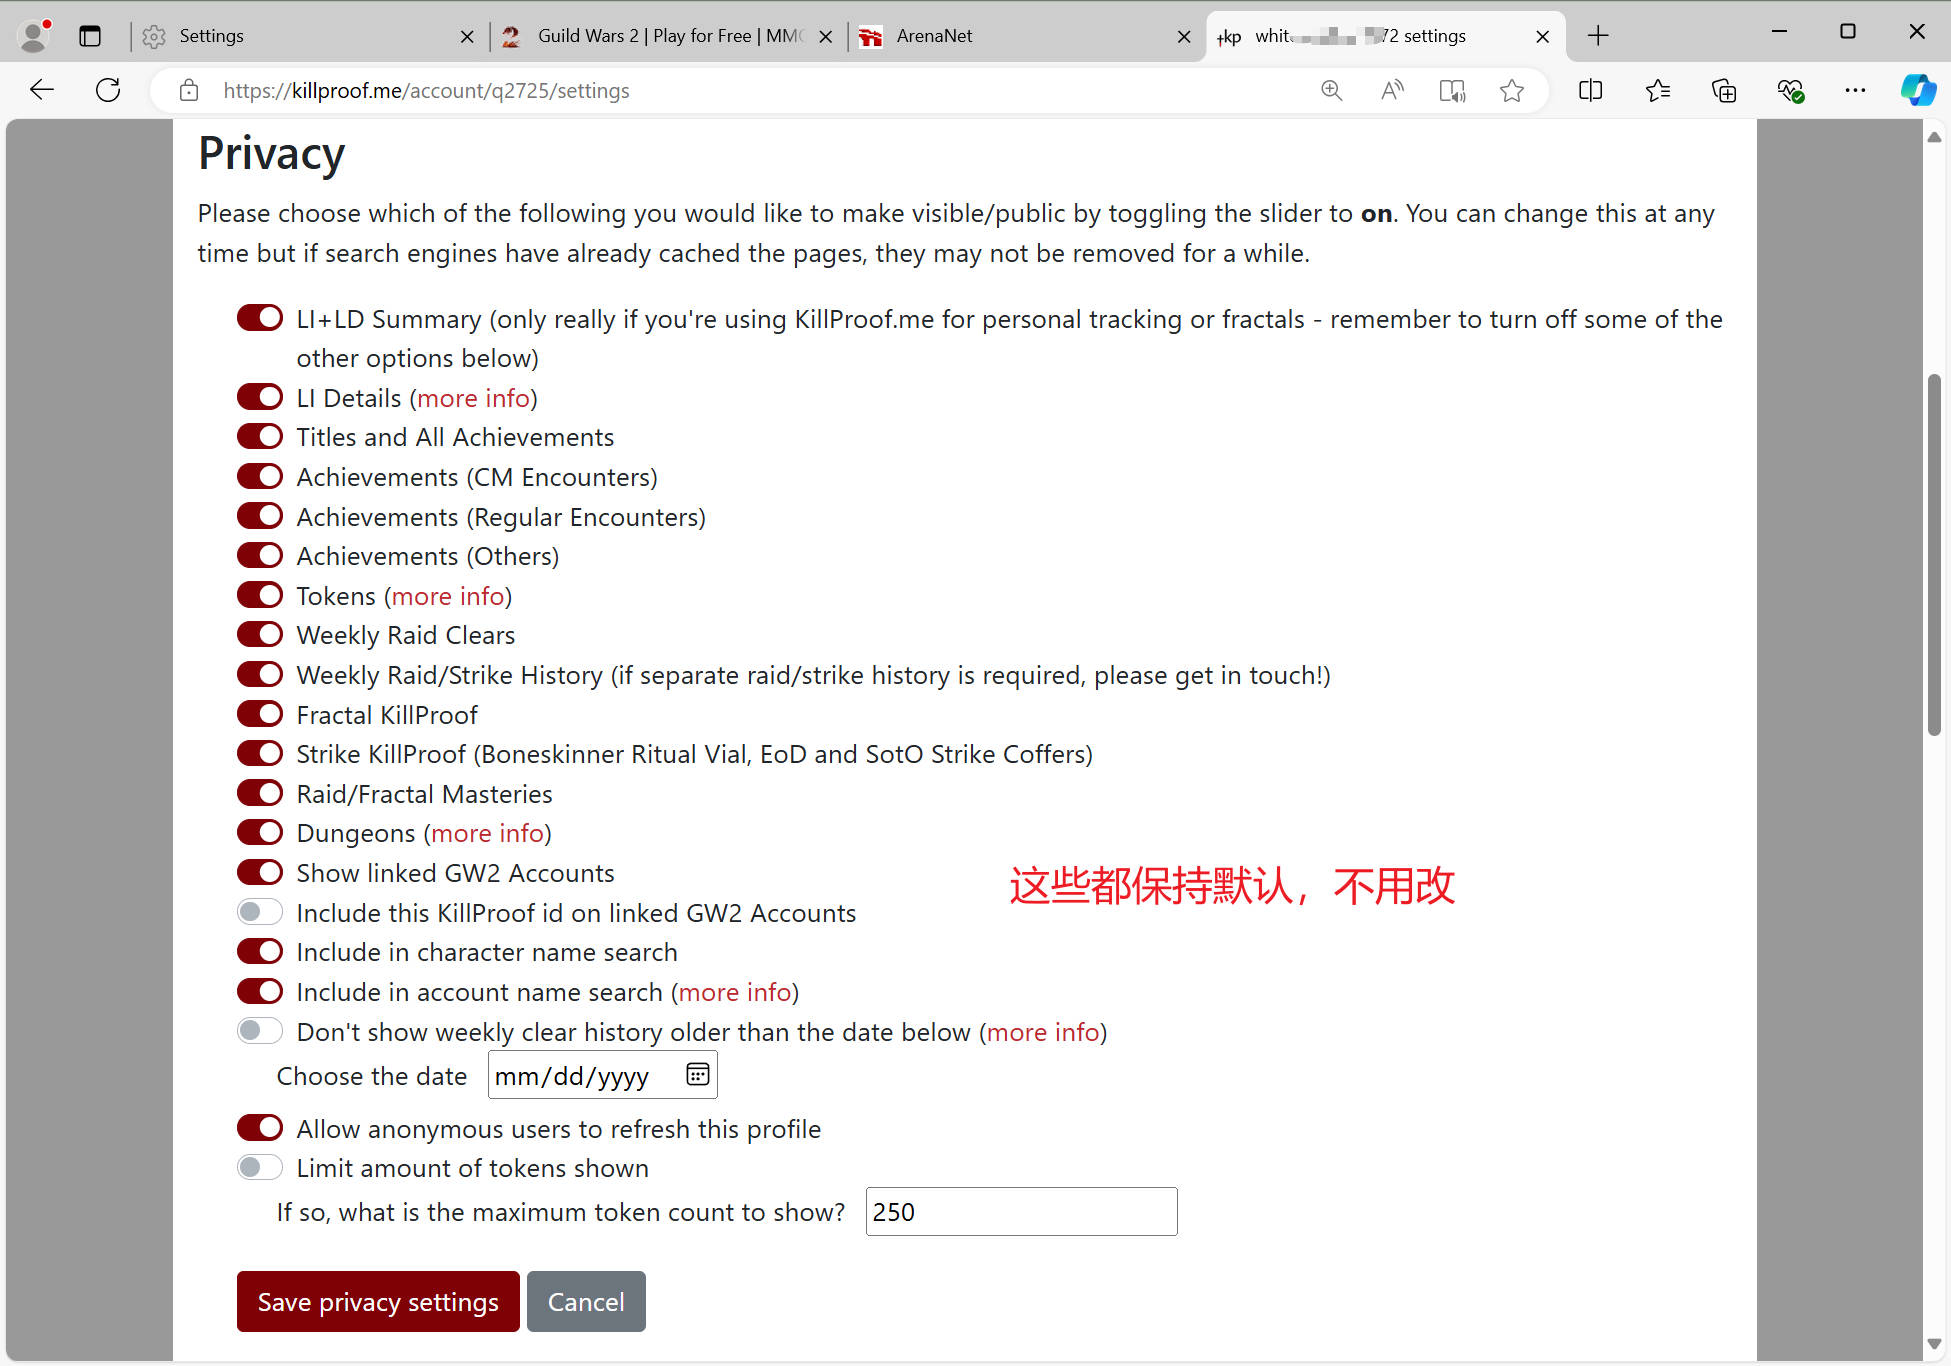Open LI Details more info link
The width and height of the screenshot is (1951, 1366).
click(473, 398)
